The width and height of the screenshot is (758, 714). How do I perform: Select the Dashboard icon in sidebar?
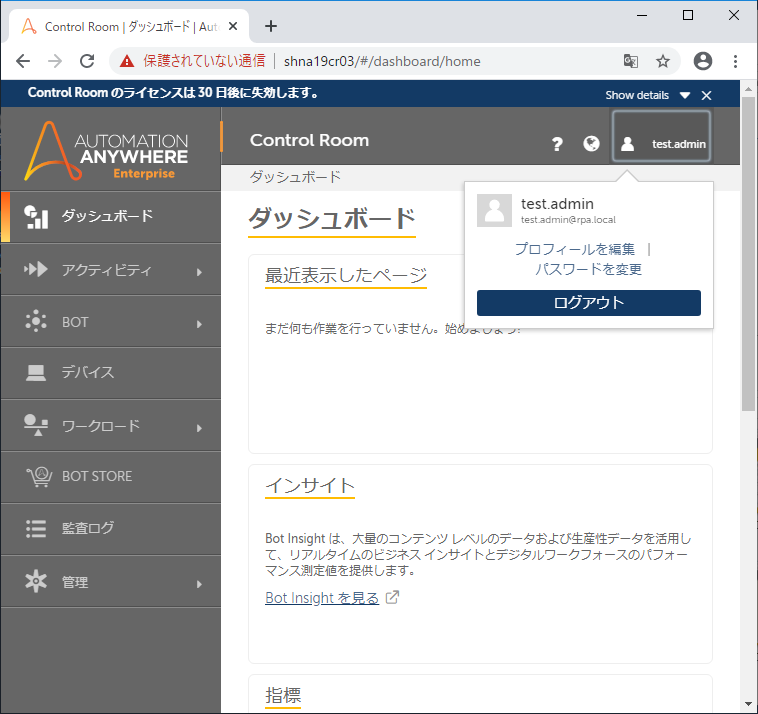[x=36, y=217]
